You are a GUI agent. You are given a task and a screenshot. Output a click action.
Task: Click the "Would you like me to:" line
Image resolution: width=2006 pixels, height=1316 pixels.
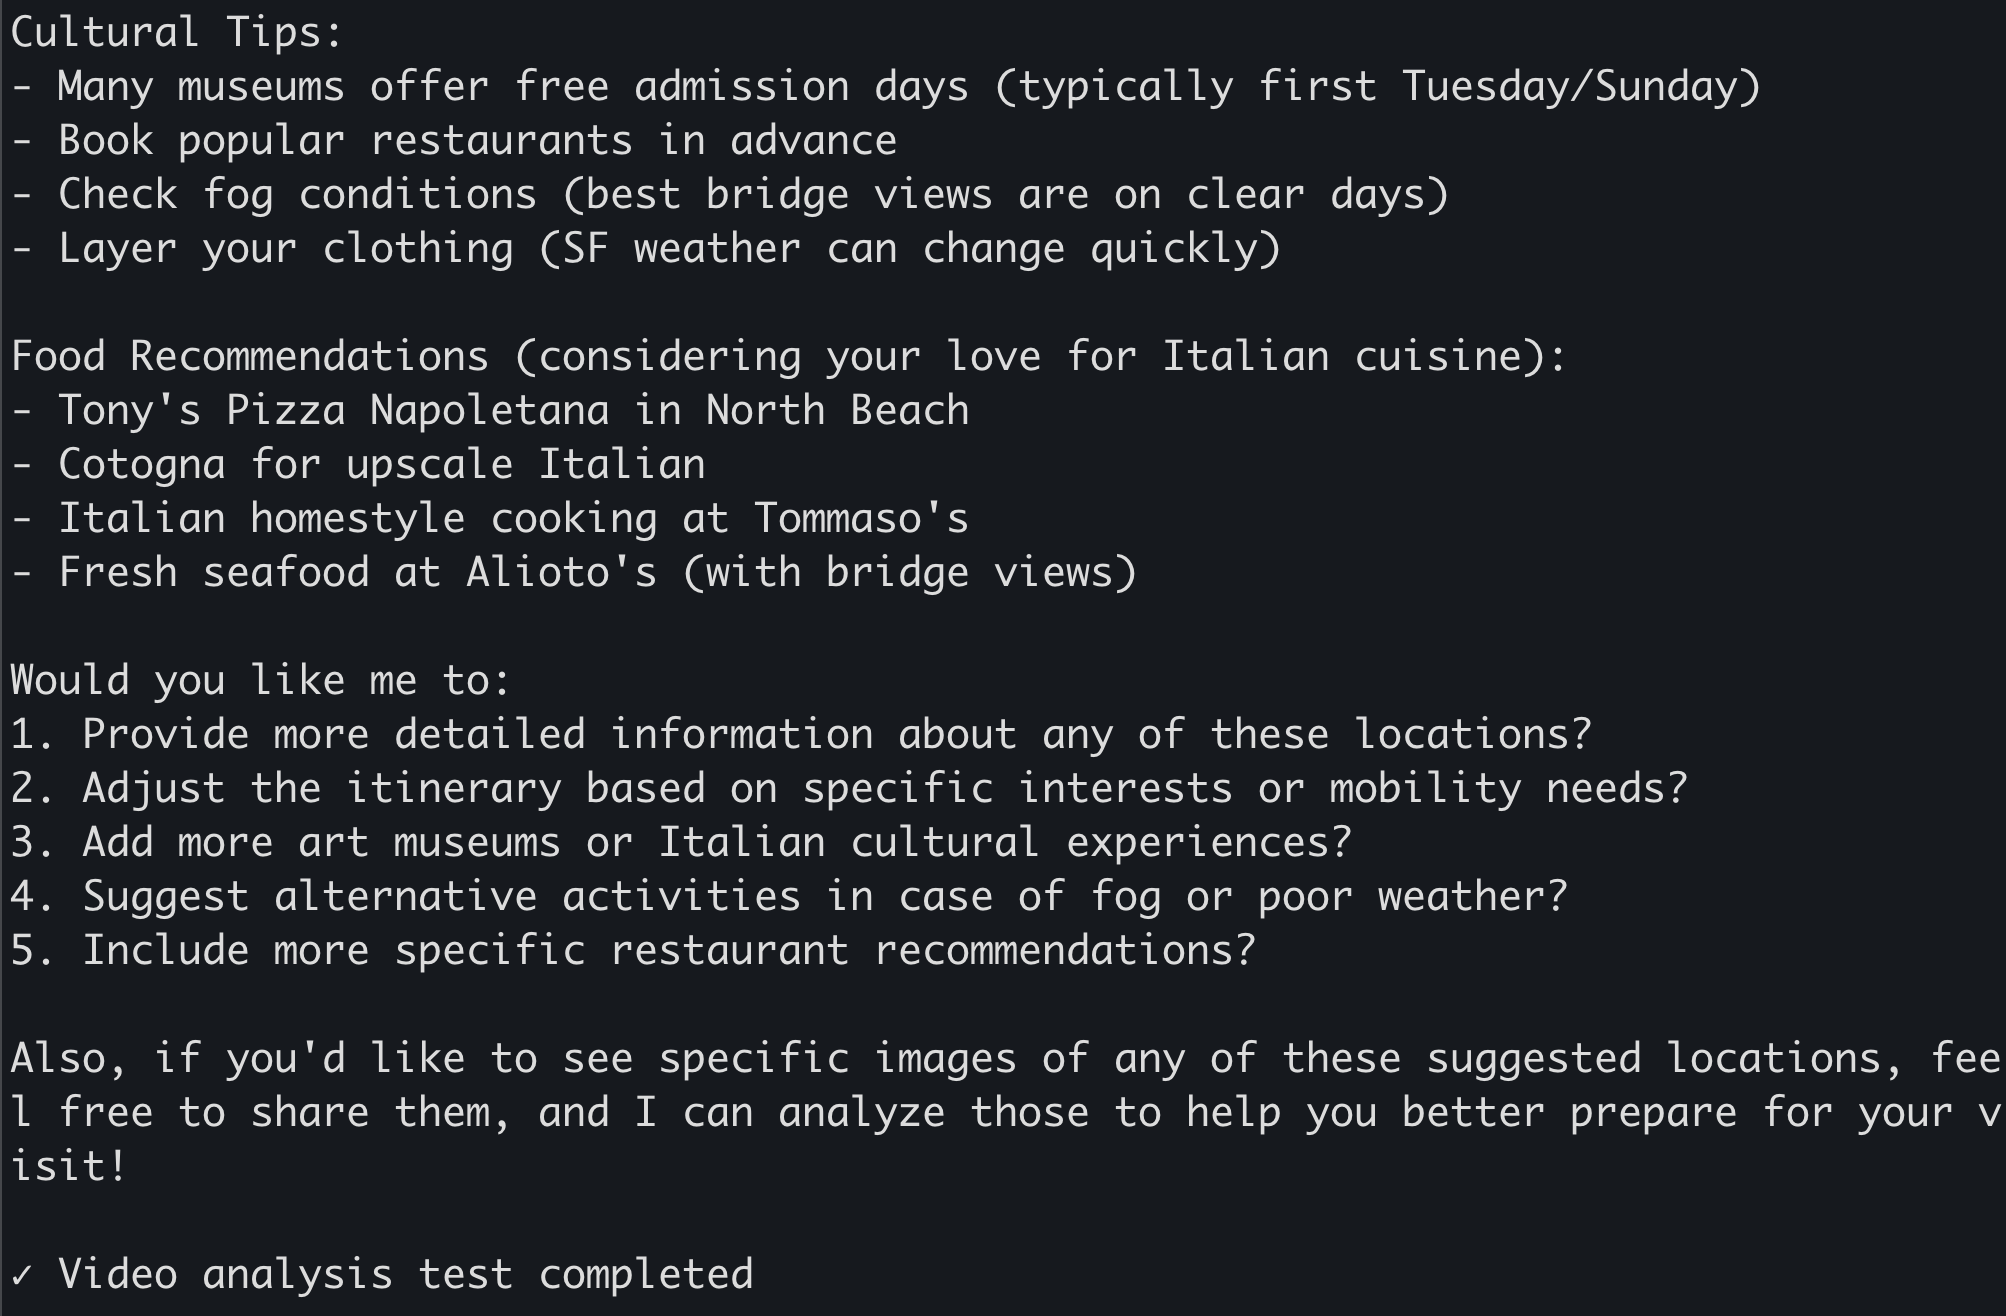tap(260, 680)
